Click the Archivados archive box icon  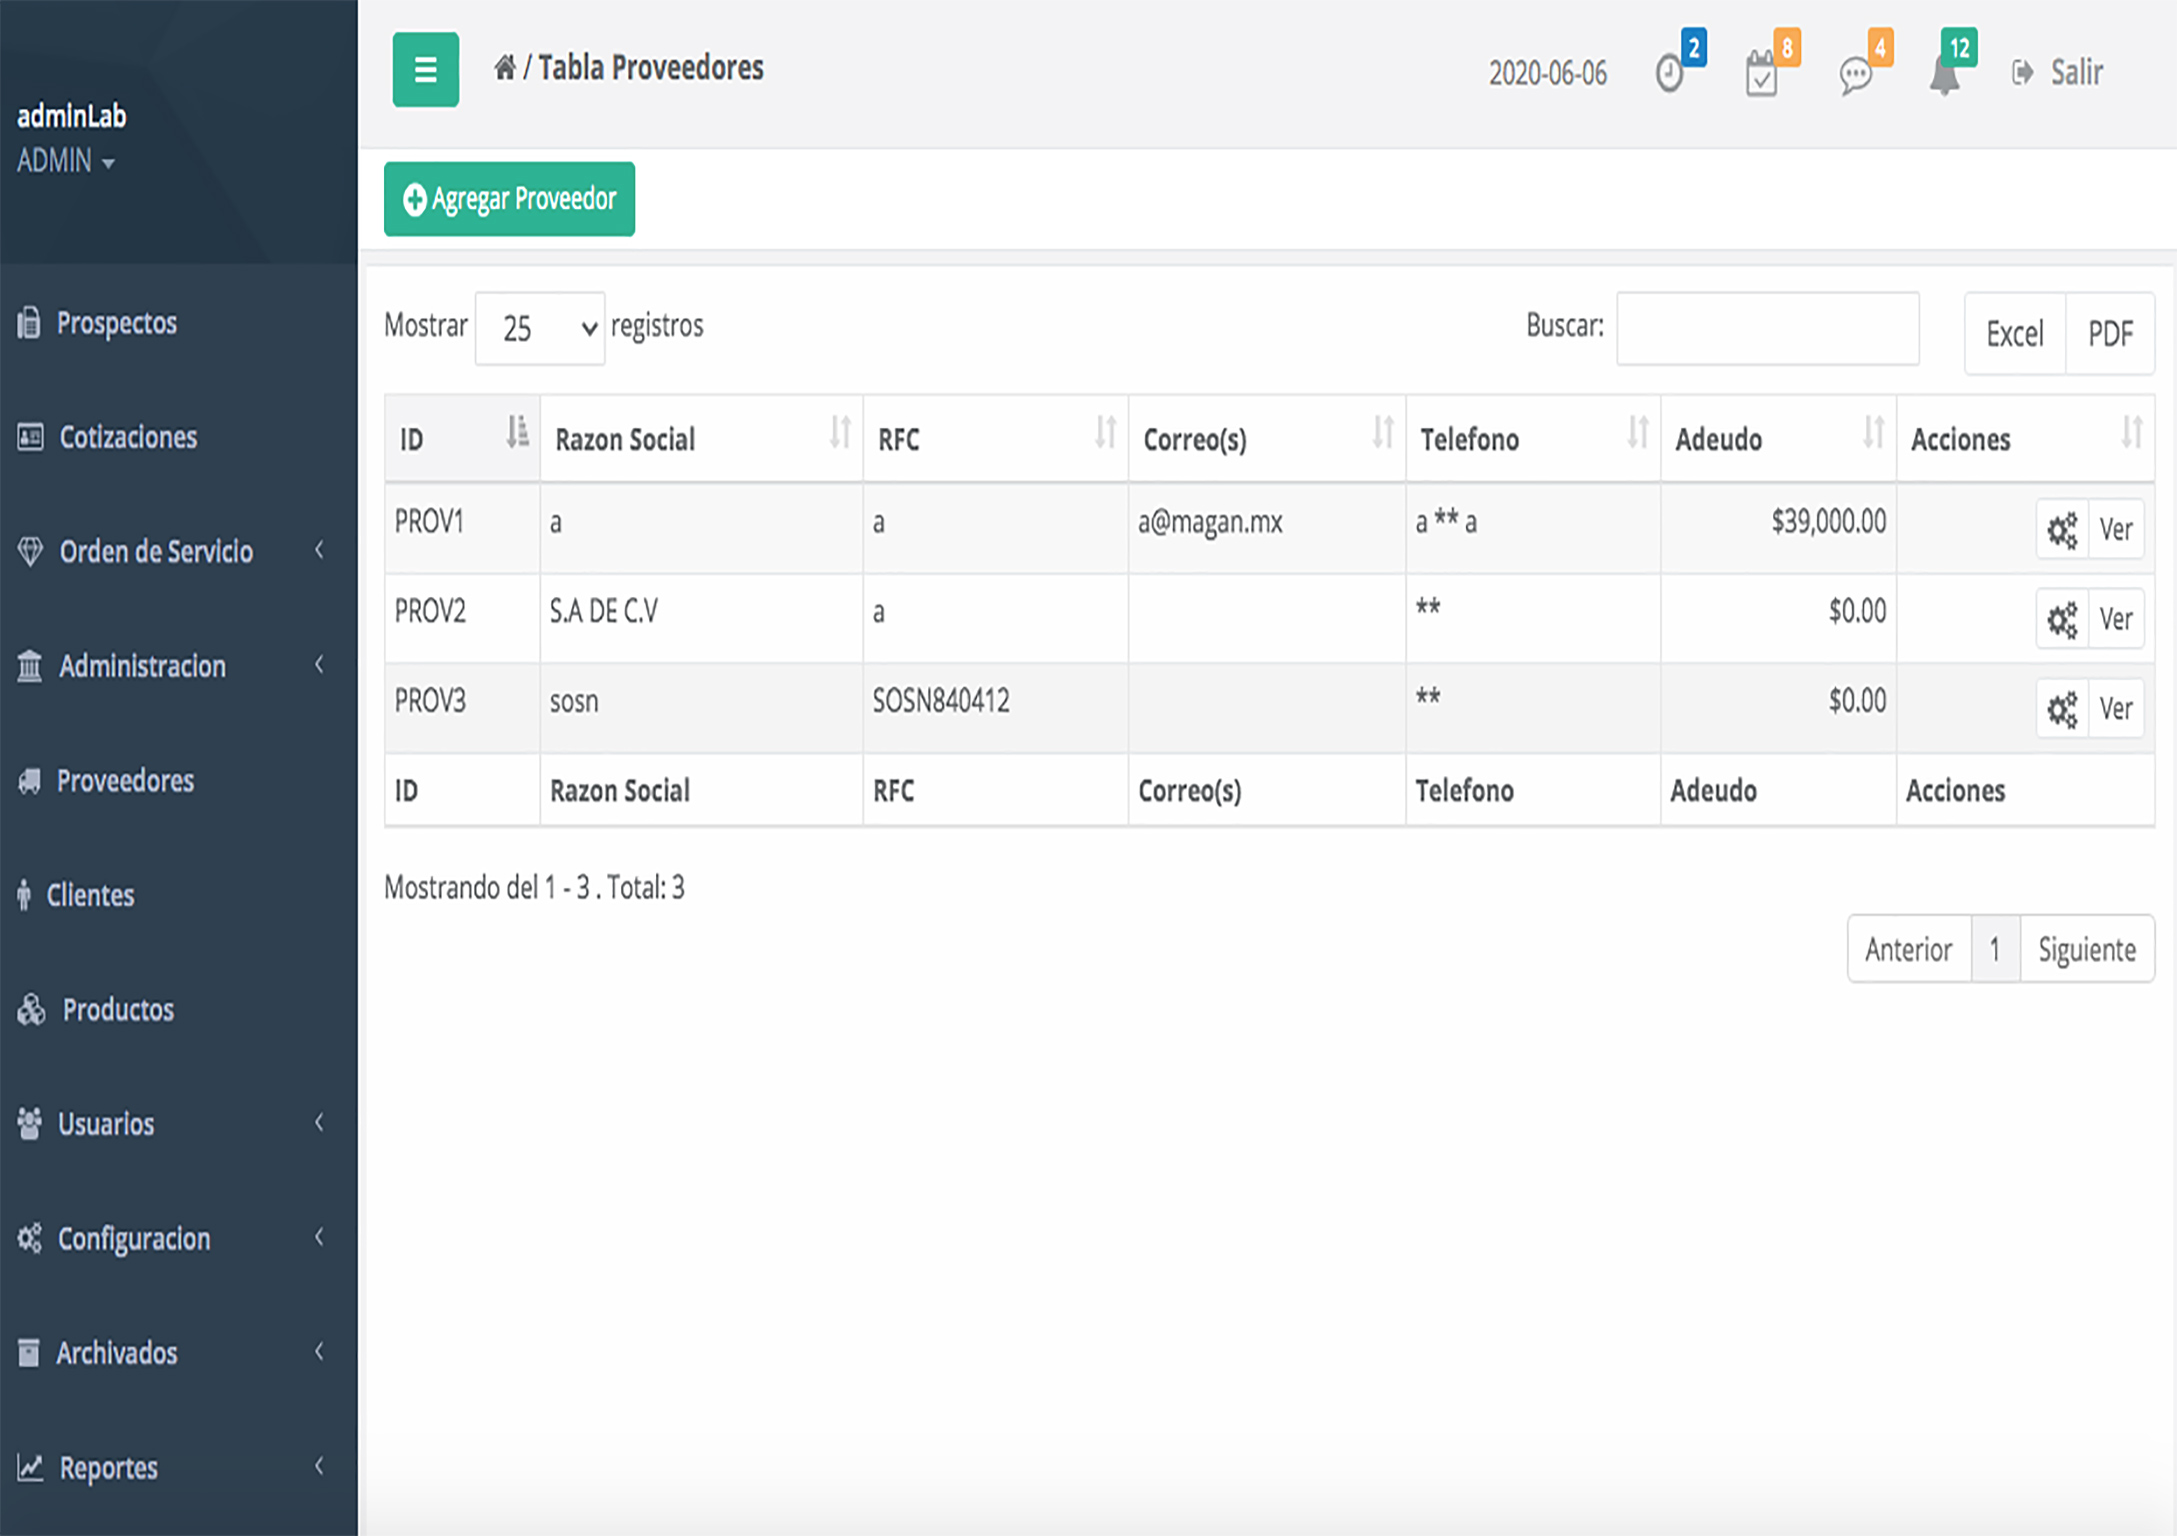click(x=29, y=1353)
